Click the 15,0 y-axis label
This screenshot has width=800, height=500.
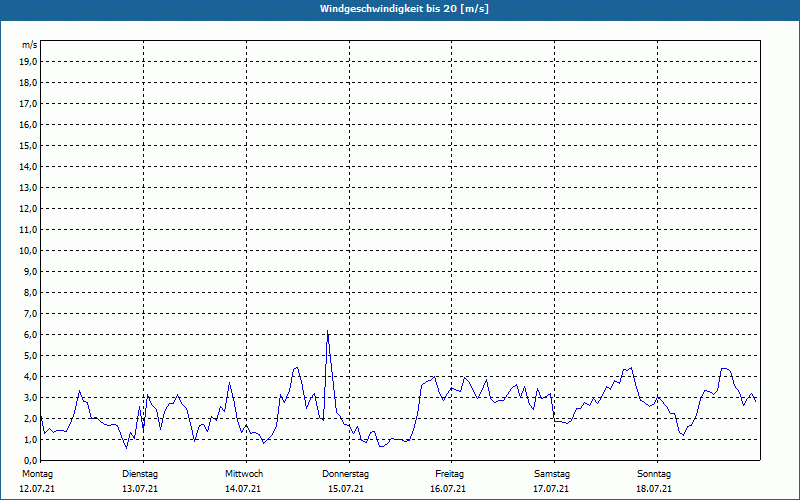click(29, 145)
